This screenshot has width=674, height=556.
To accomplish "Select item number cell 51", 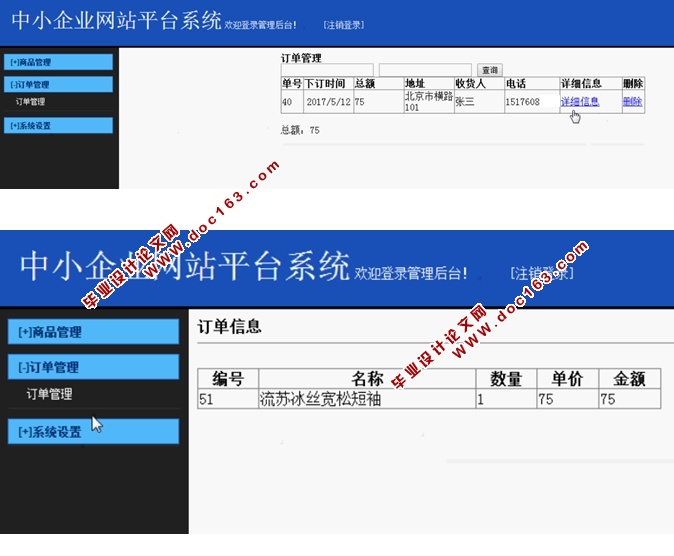I will point(228,399).
